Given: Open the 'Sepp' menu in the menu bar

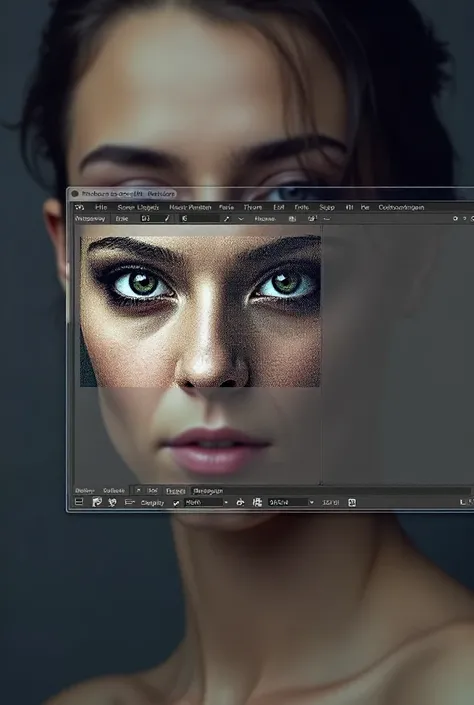Looking at the screenshot, I should tap(327, 207).
